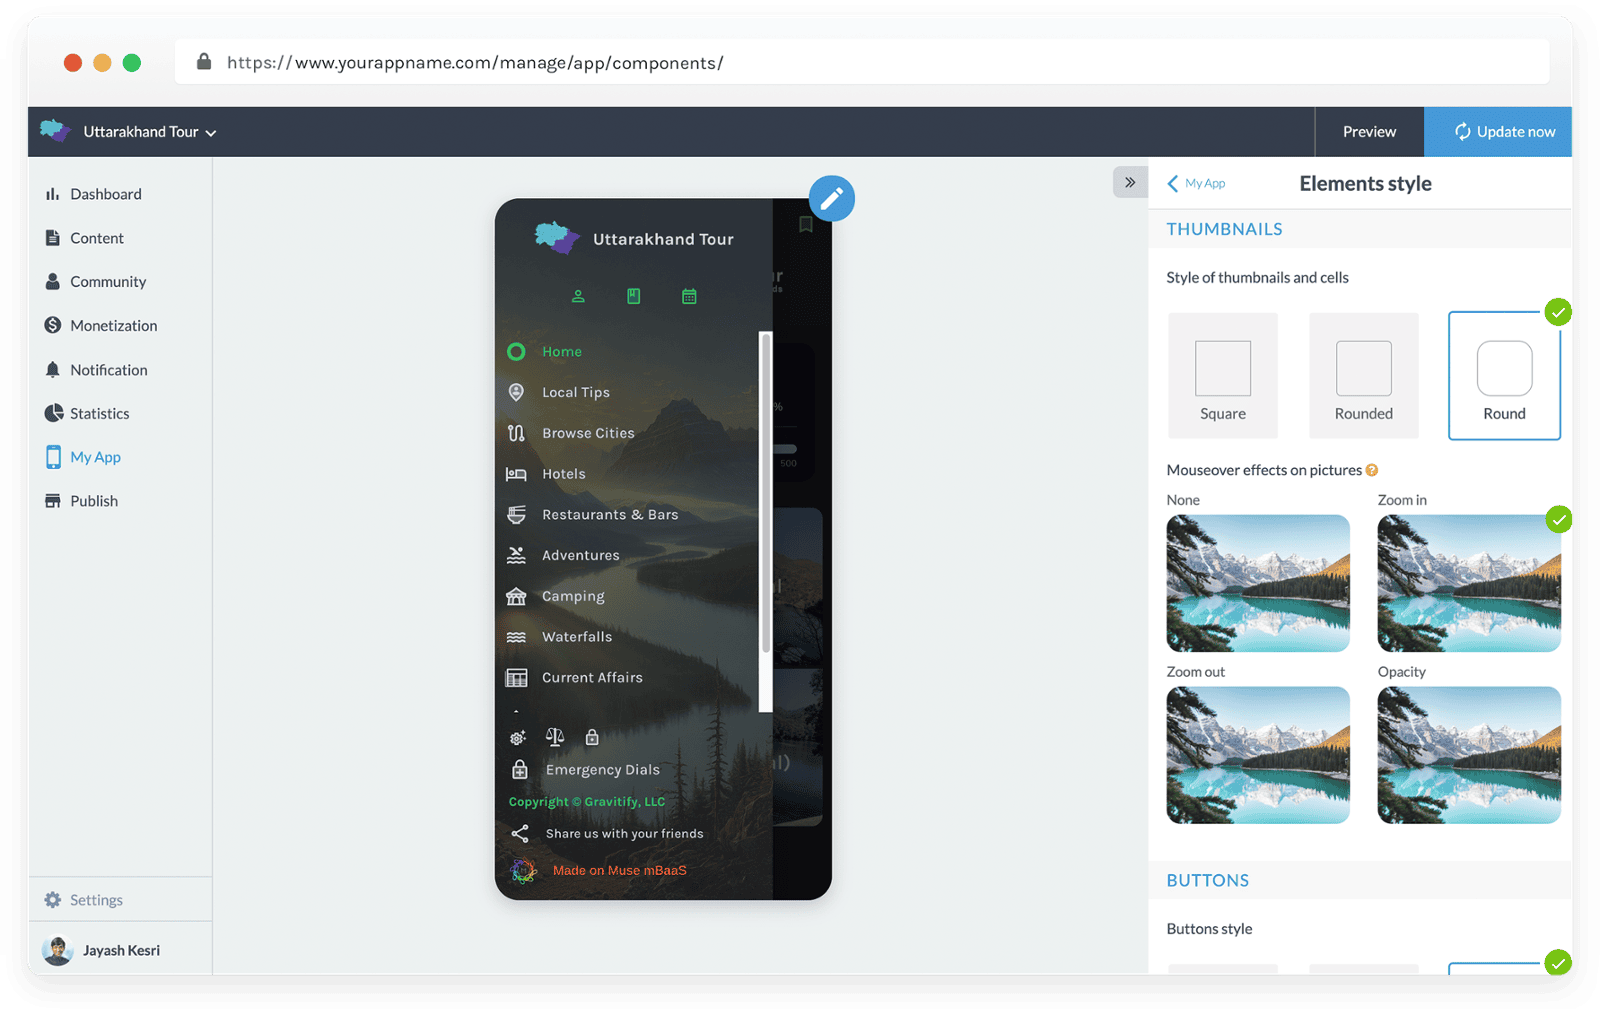Click the Update now button
Screen dimensions: 1600x1014
[x=1498, y=132]
